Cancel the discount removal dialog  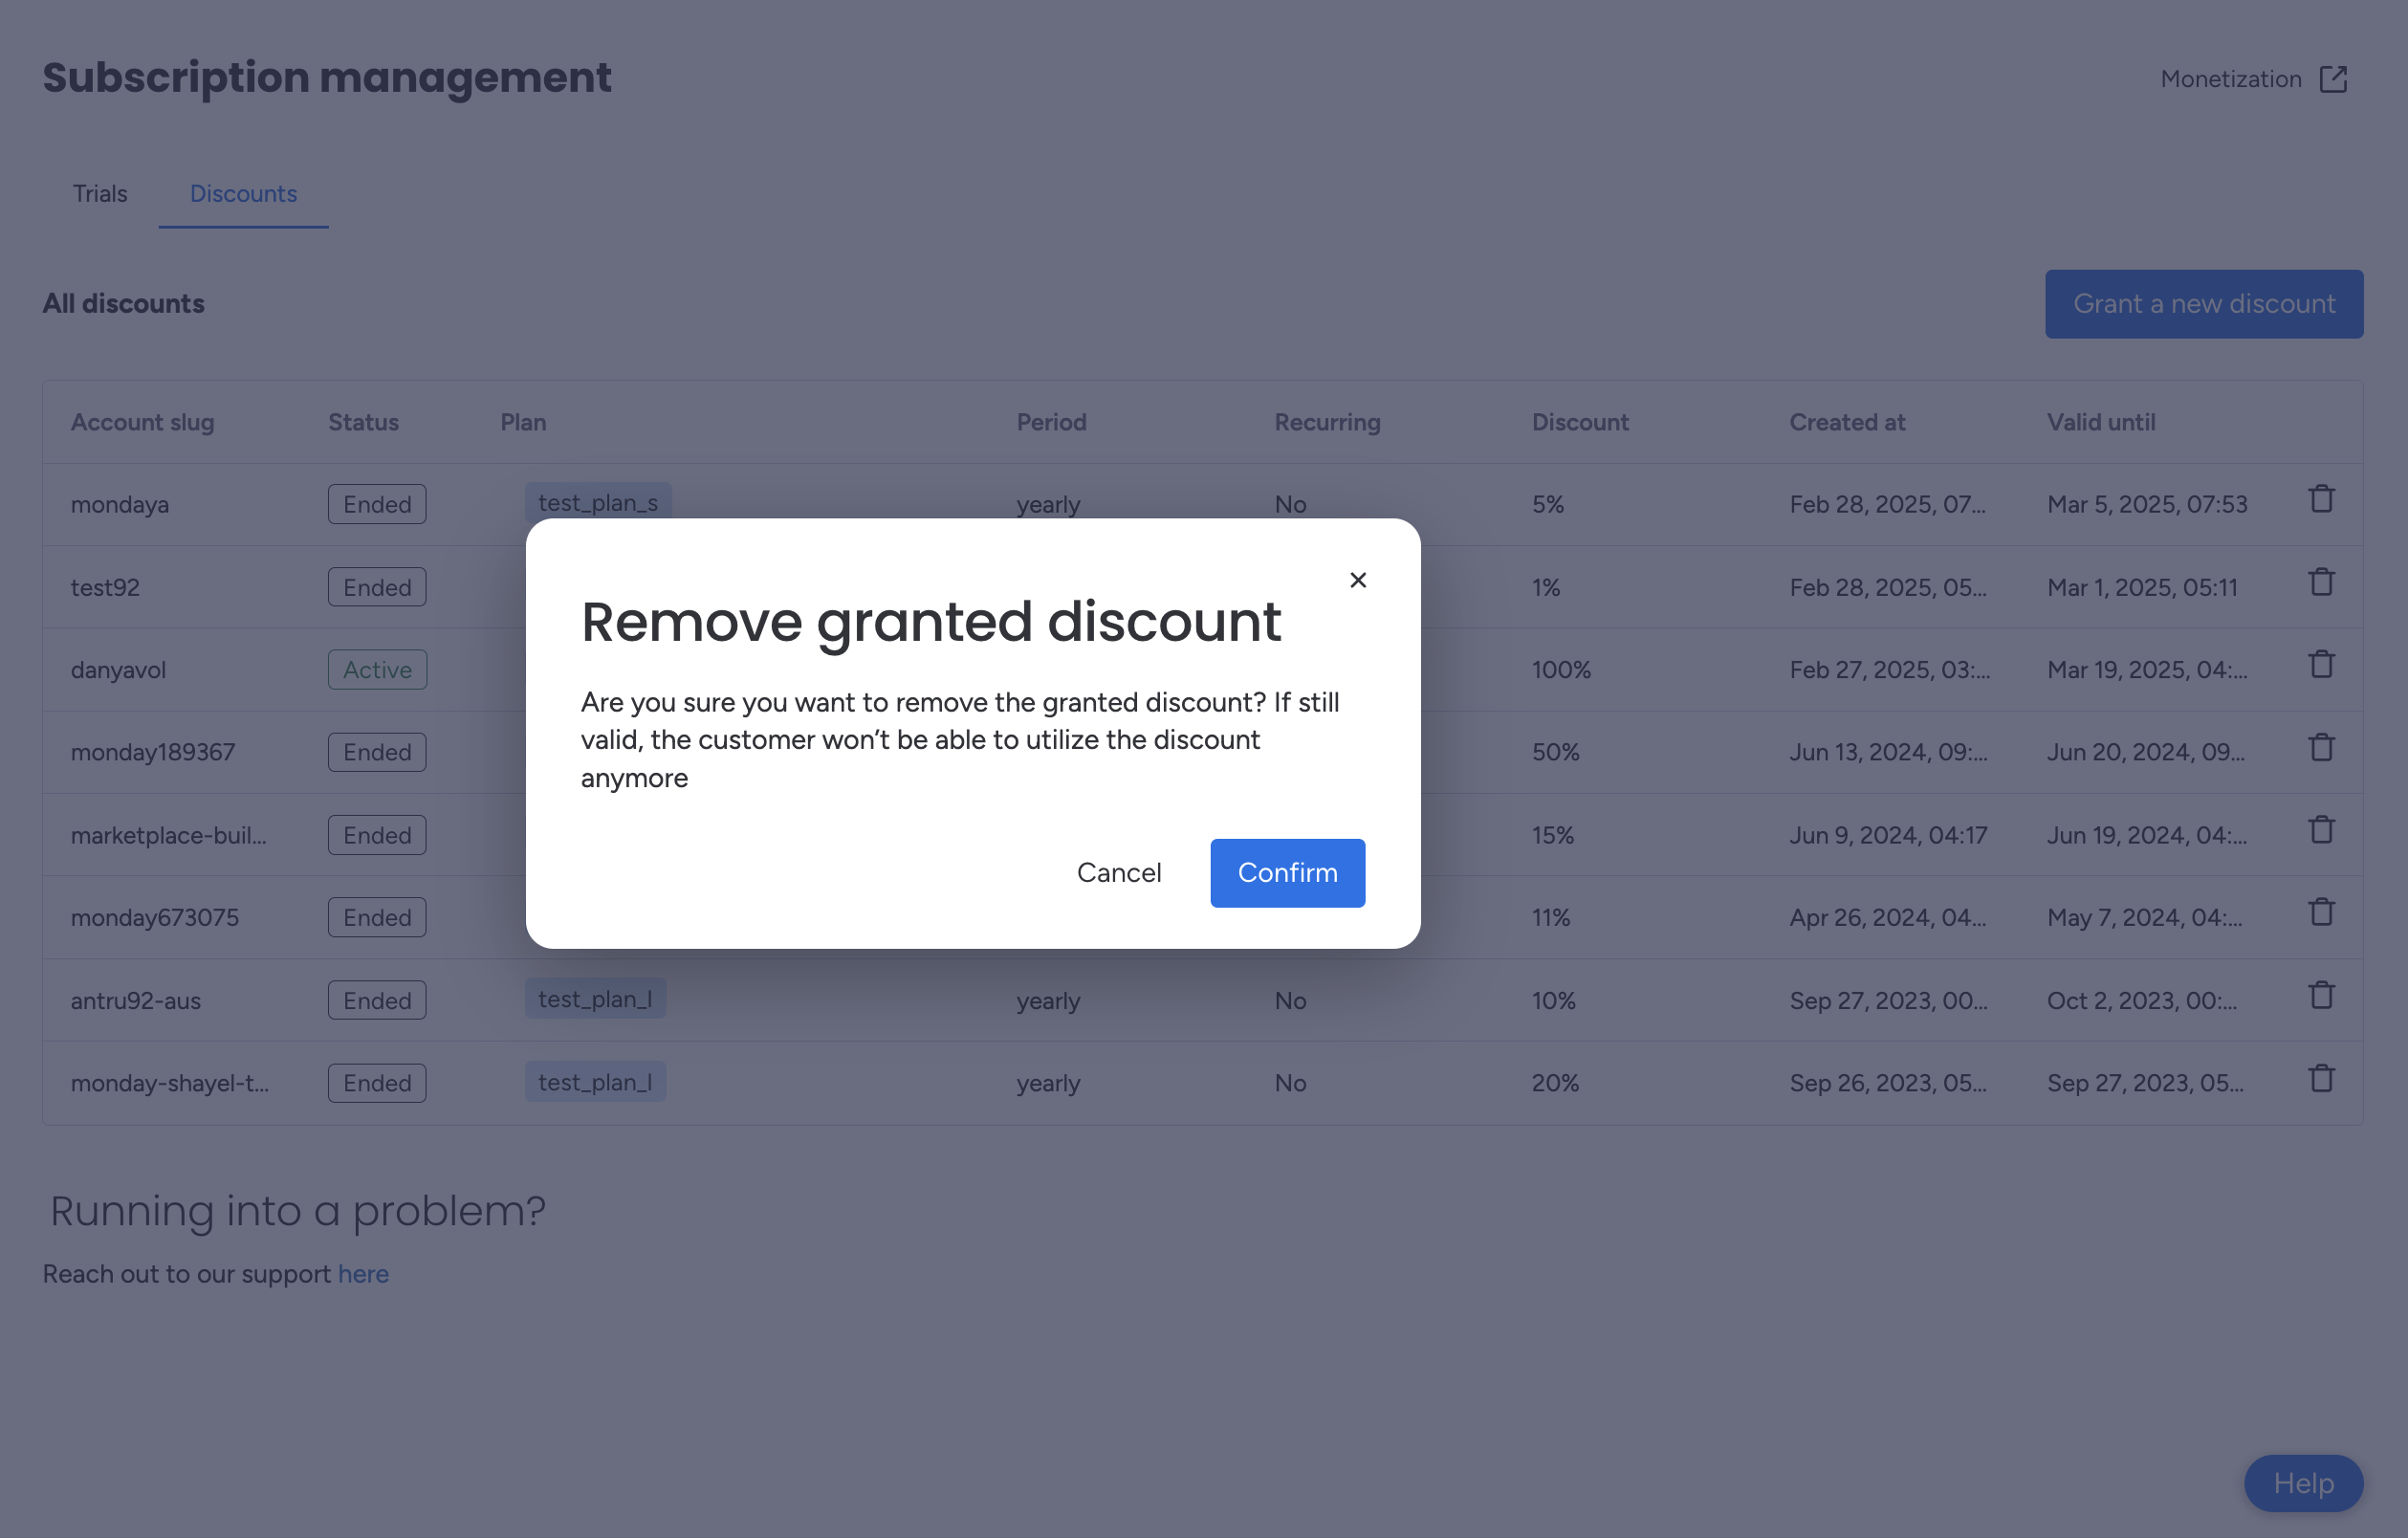tap(1119, 873)
